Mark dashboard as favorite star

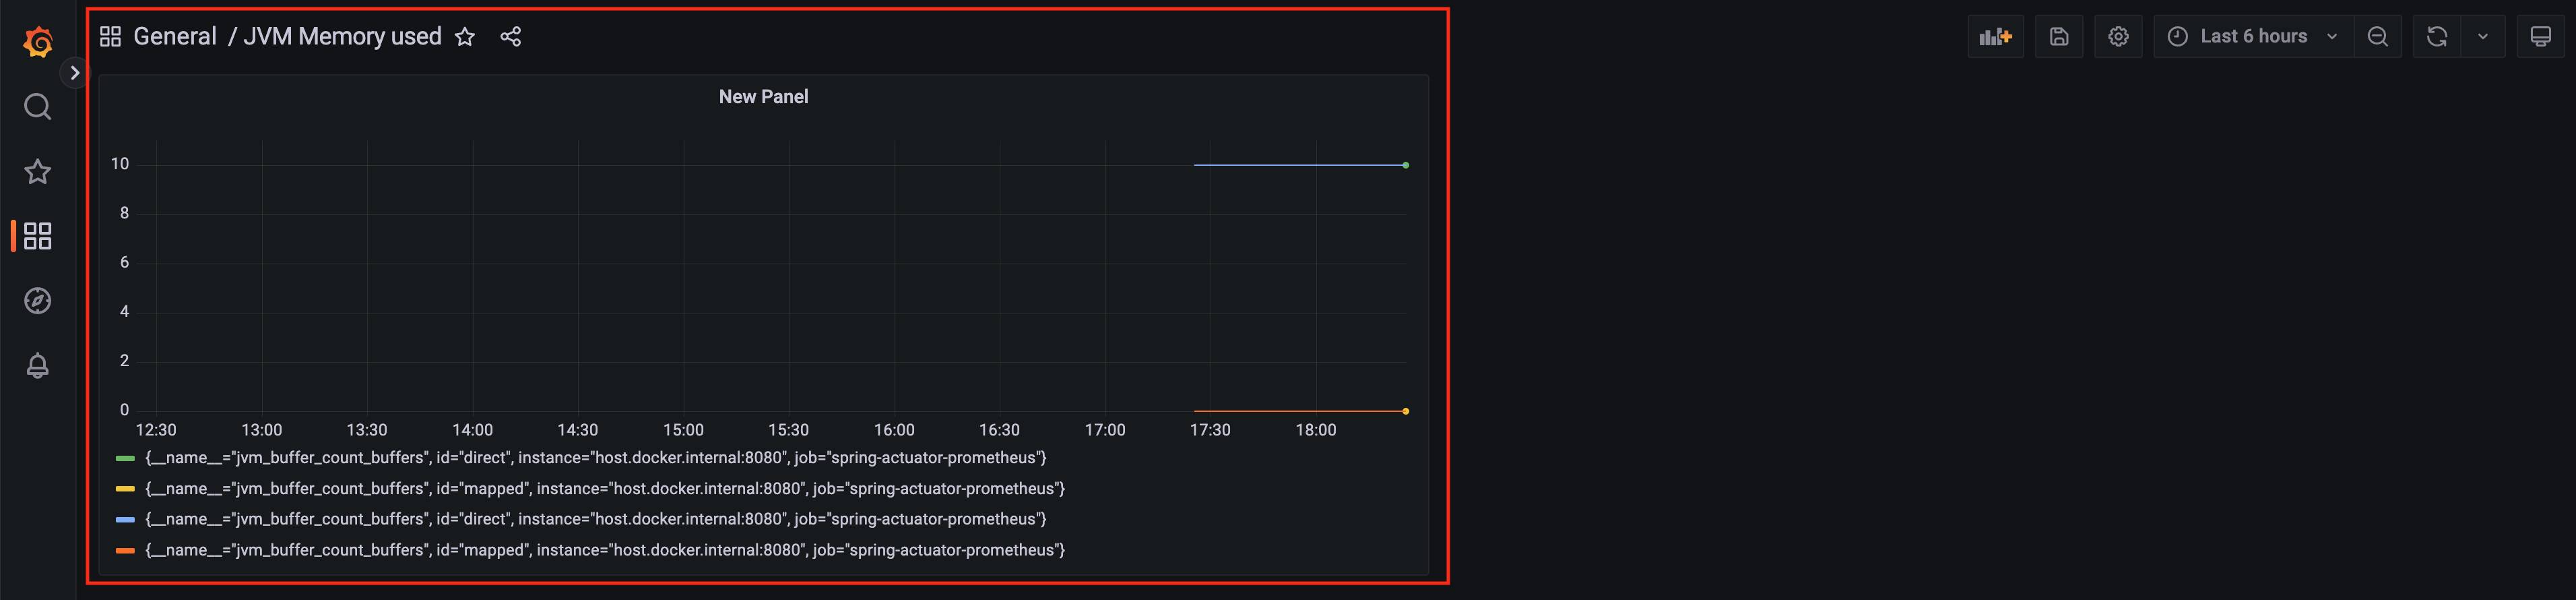coord(465,37)
